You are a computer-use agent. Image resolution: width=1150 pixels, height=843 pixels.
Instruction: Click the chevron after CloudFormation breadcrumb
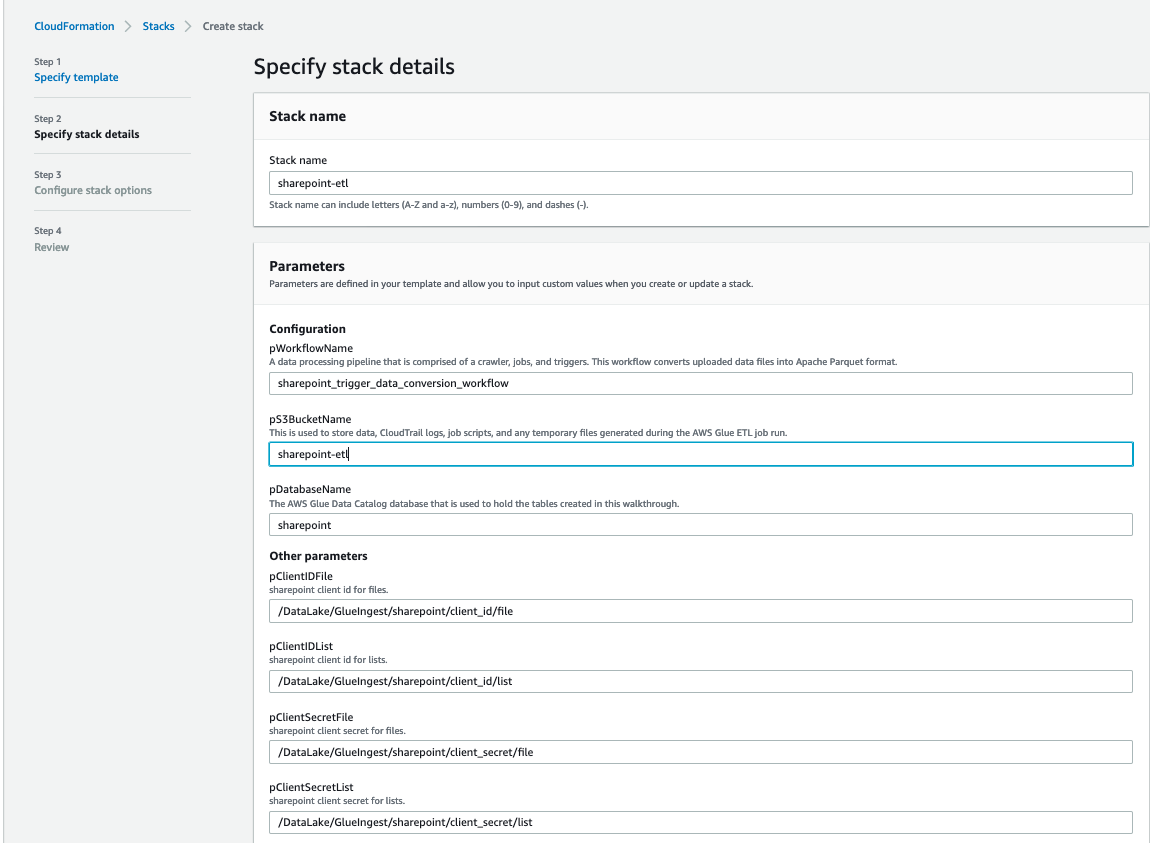click(128, 26)
